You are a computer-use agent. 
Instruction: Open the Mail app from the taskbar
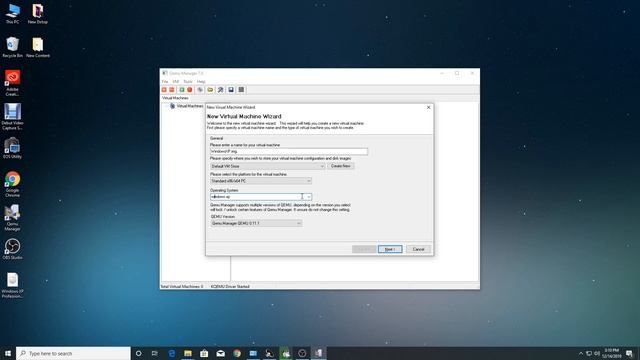pyautogui.click(x=220, y=353)
